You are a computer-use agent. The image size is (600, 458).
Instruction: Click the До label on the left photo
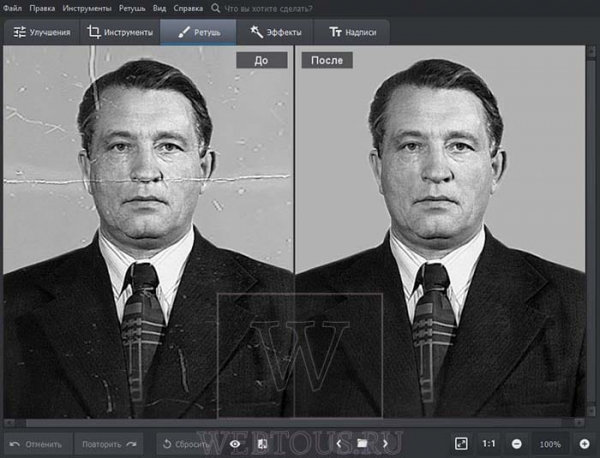coord(262,60)
